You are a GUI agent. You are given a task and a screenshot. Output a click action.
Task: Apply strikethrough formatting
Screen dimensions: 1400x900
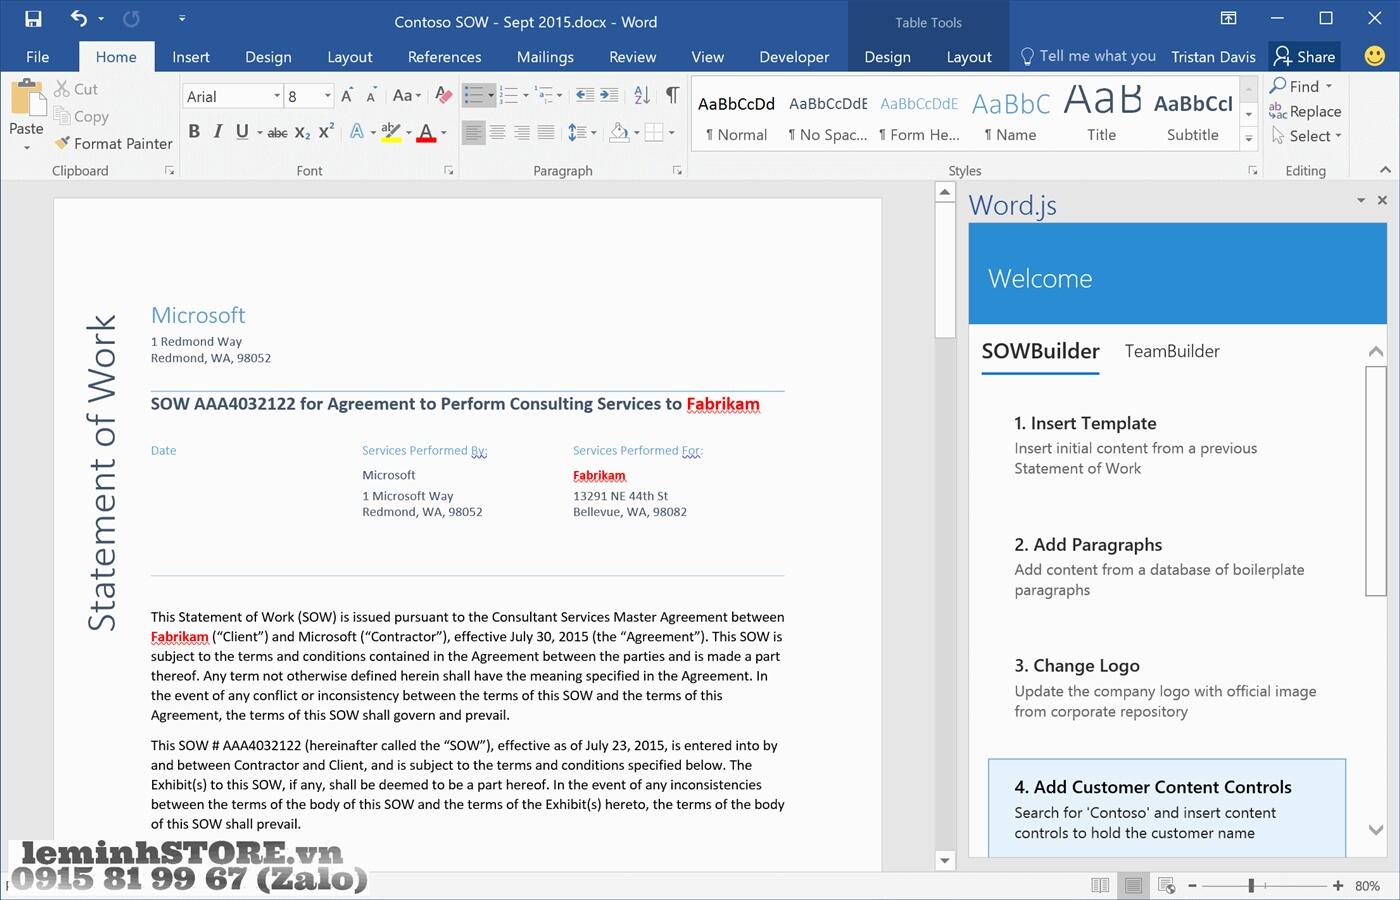pyautogui.click(x=277, y=132)
